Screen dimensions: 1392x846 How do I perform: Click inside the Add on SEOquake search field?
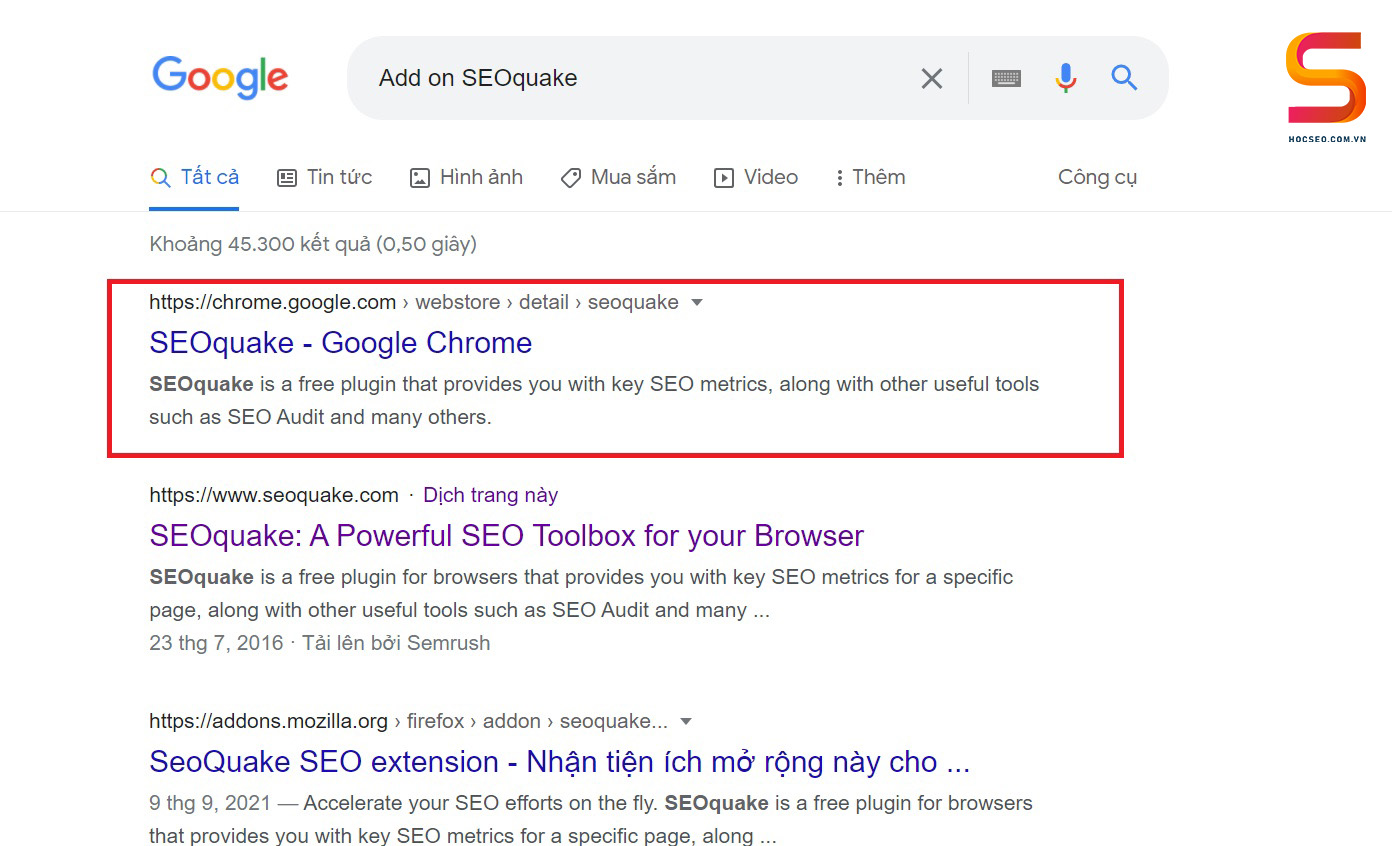point(640,78)
